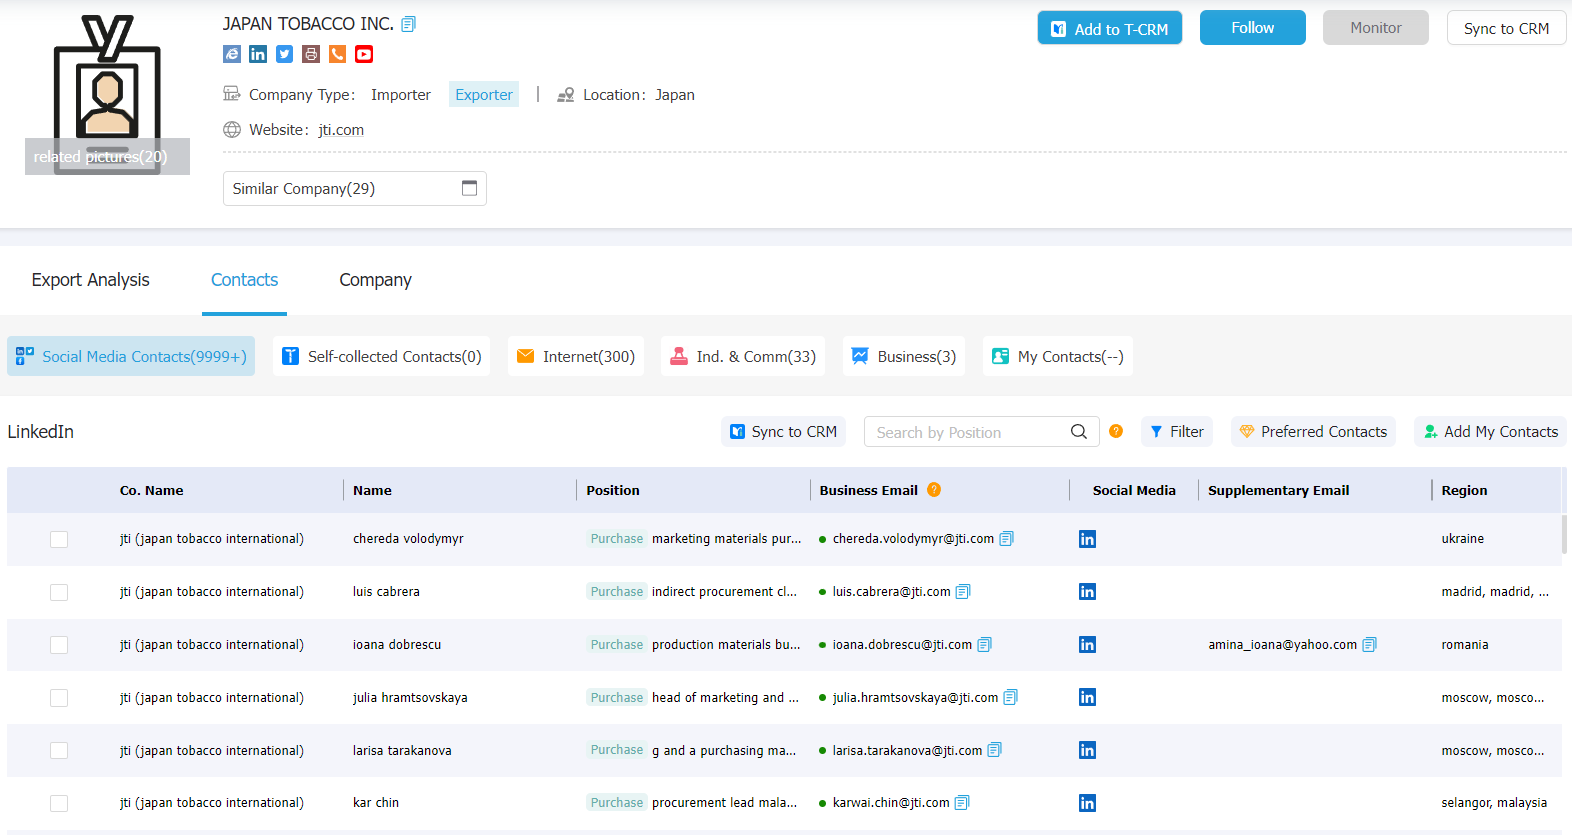Select Social Media Contacts(9999+) tab
Viewport: 1572px width, 835px height.
[131, 356]
